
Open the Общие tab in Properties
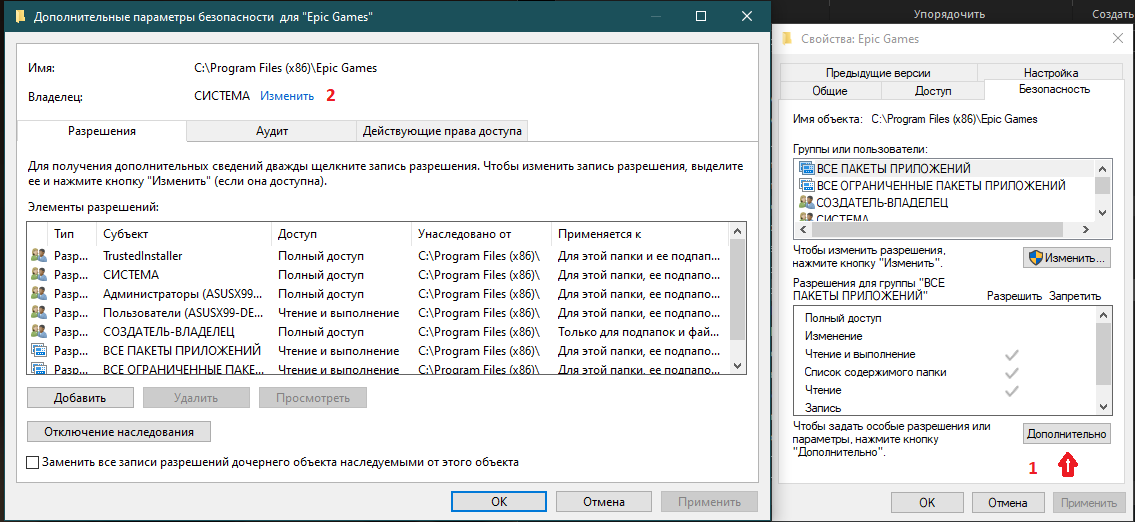click(x=830, y=90)
